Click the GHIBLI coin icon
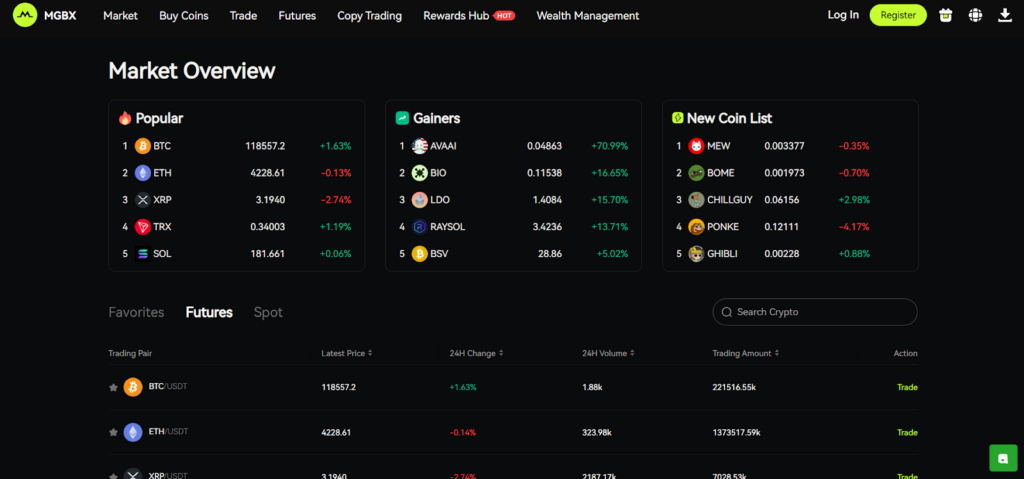This screenshot has height=479, width=1024. coord(696,254)
